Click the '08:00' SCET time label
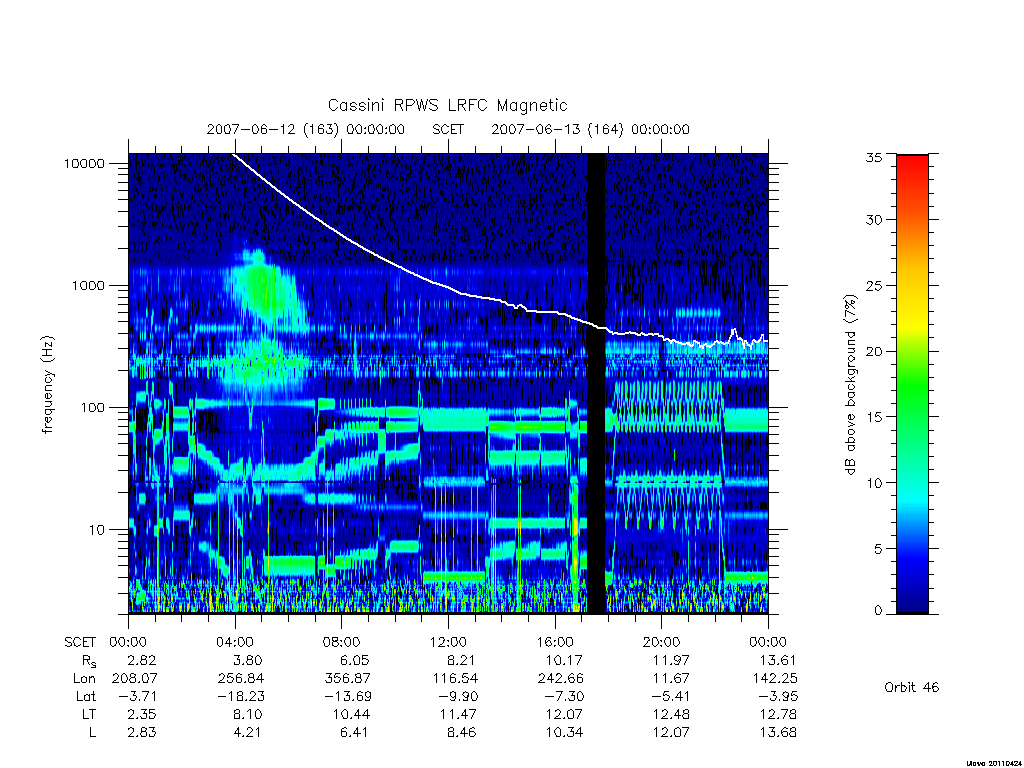 341,642
